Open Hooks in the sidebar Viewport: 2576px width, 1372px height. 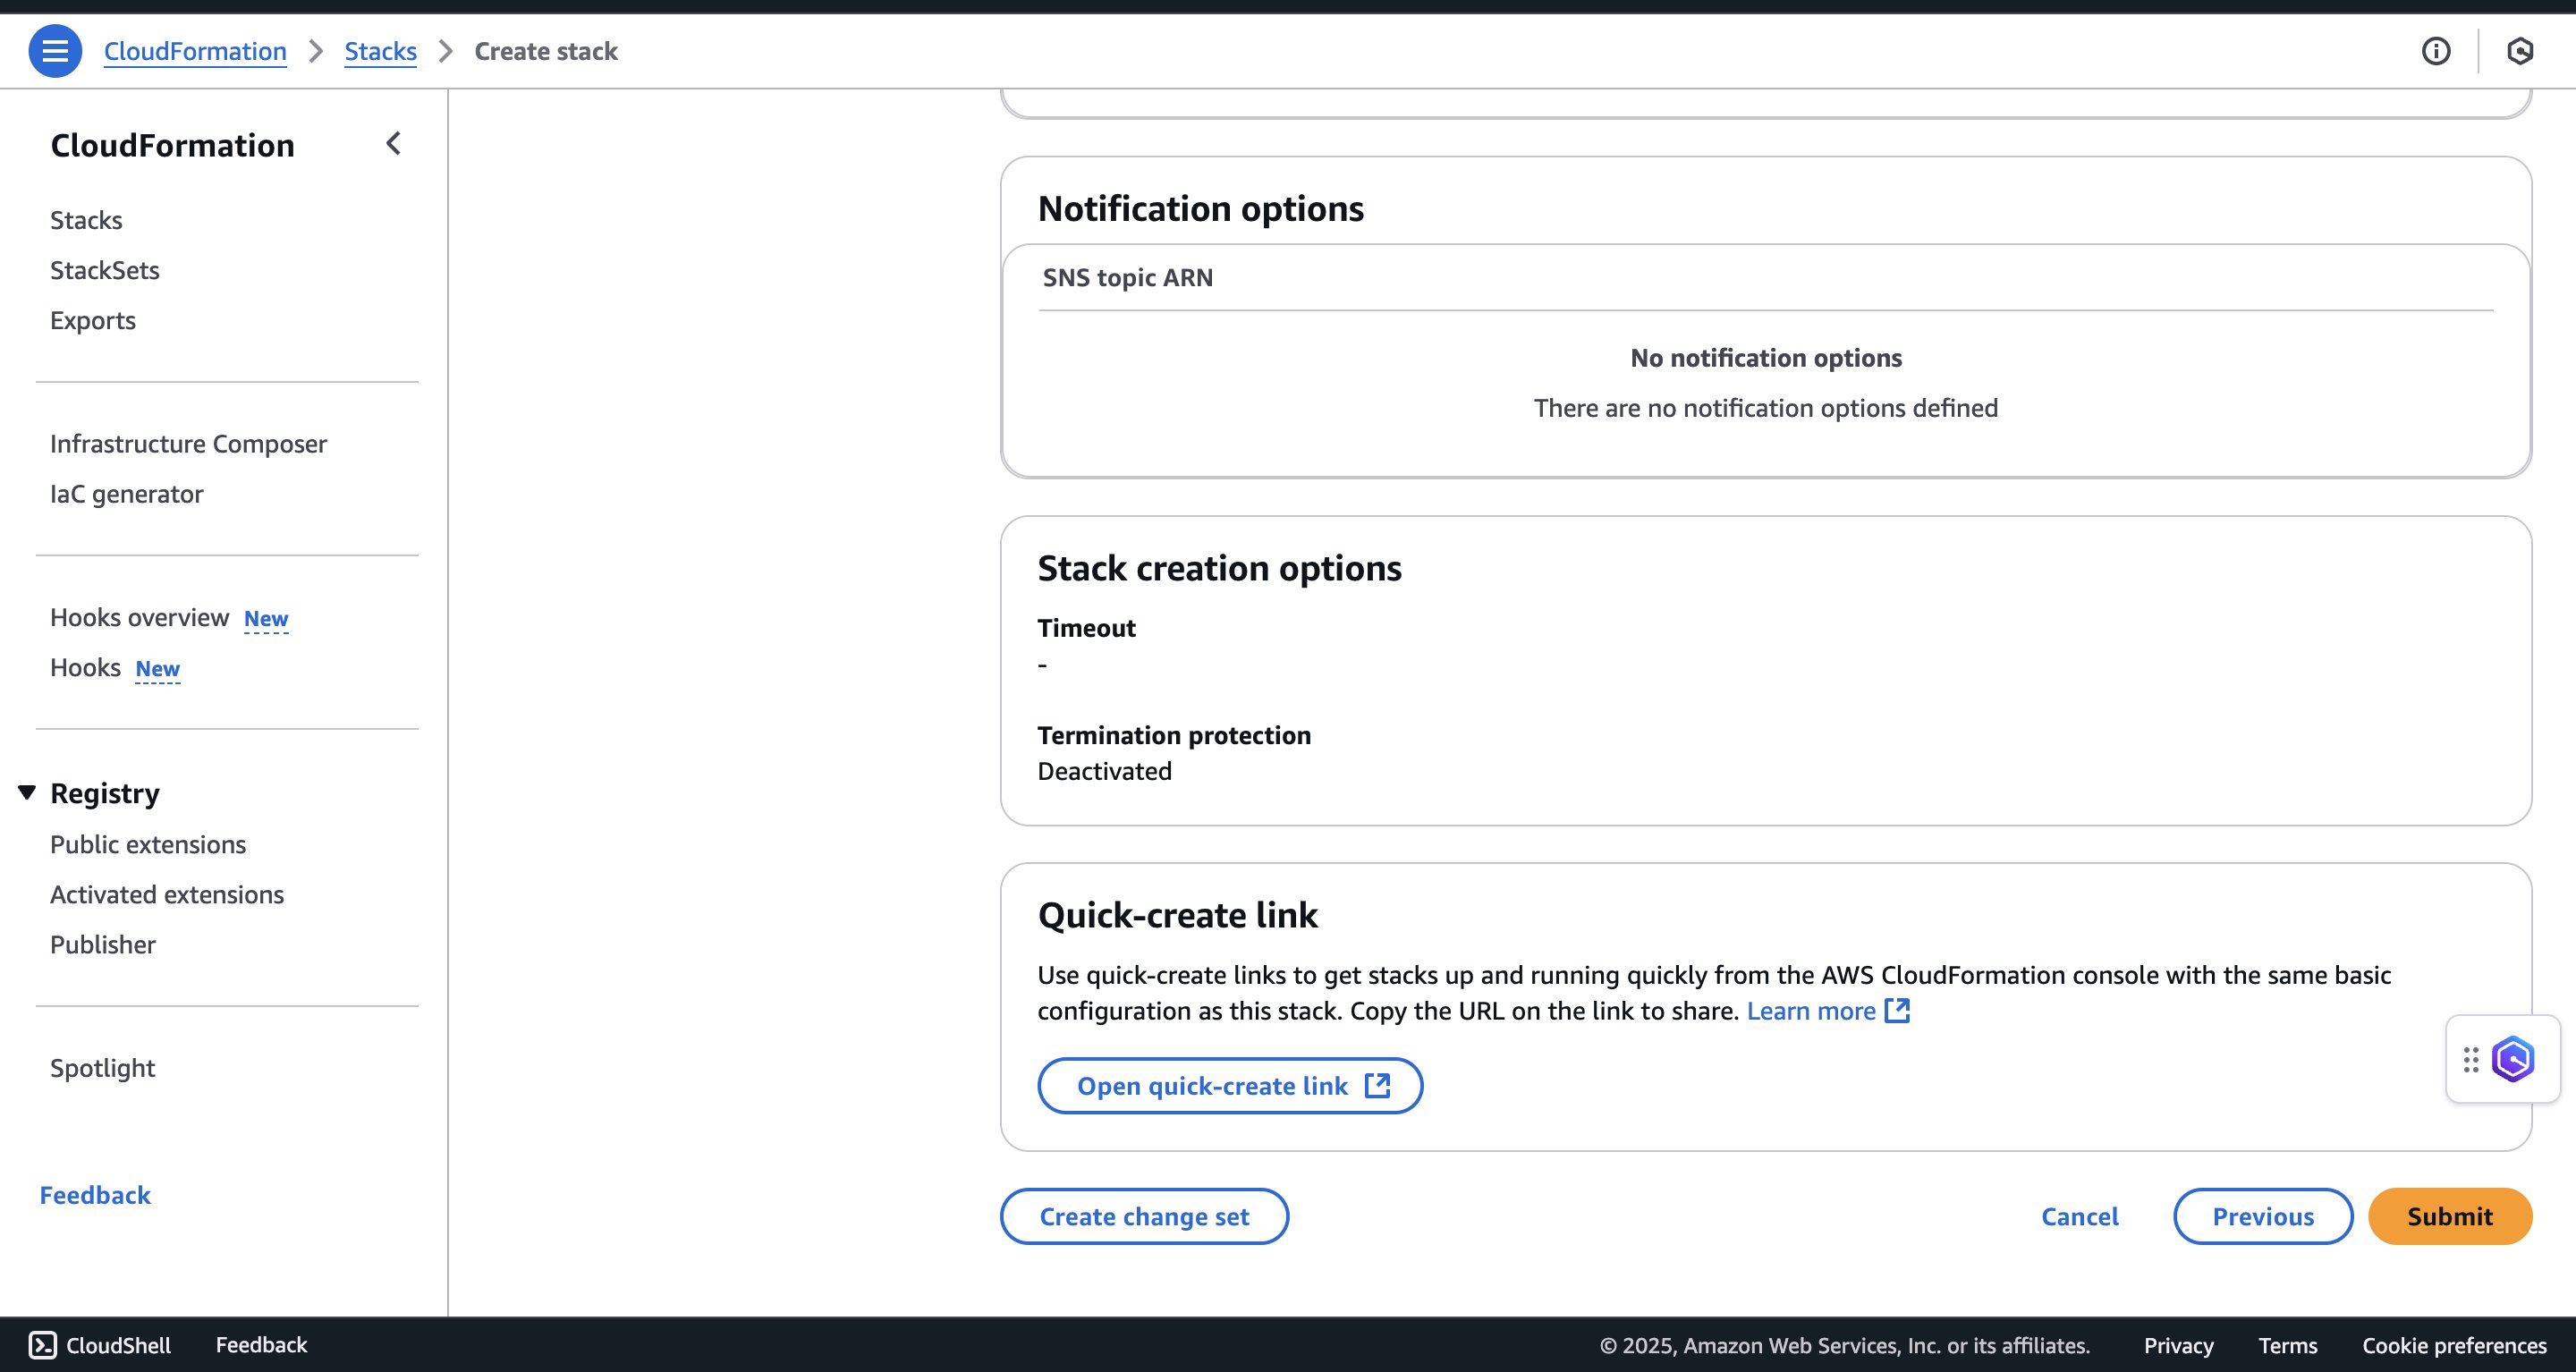(85, 667)
